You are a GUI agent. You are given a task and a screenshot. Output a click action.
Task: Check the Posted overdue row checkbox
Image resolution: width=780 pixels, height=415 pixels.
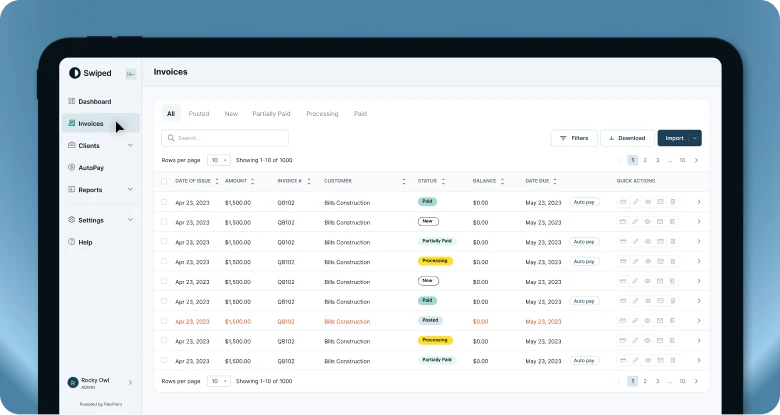tap(164, 321)
